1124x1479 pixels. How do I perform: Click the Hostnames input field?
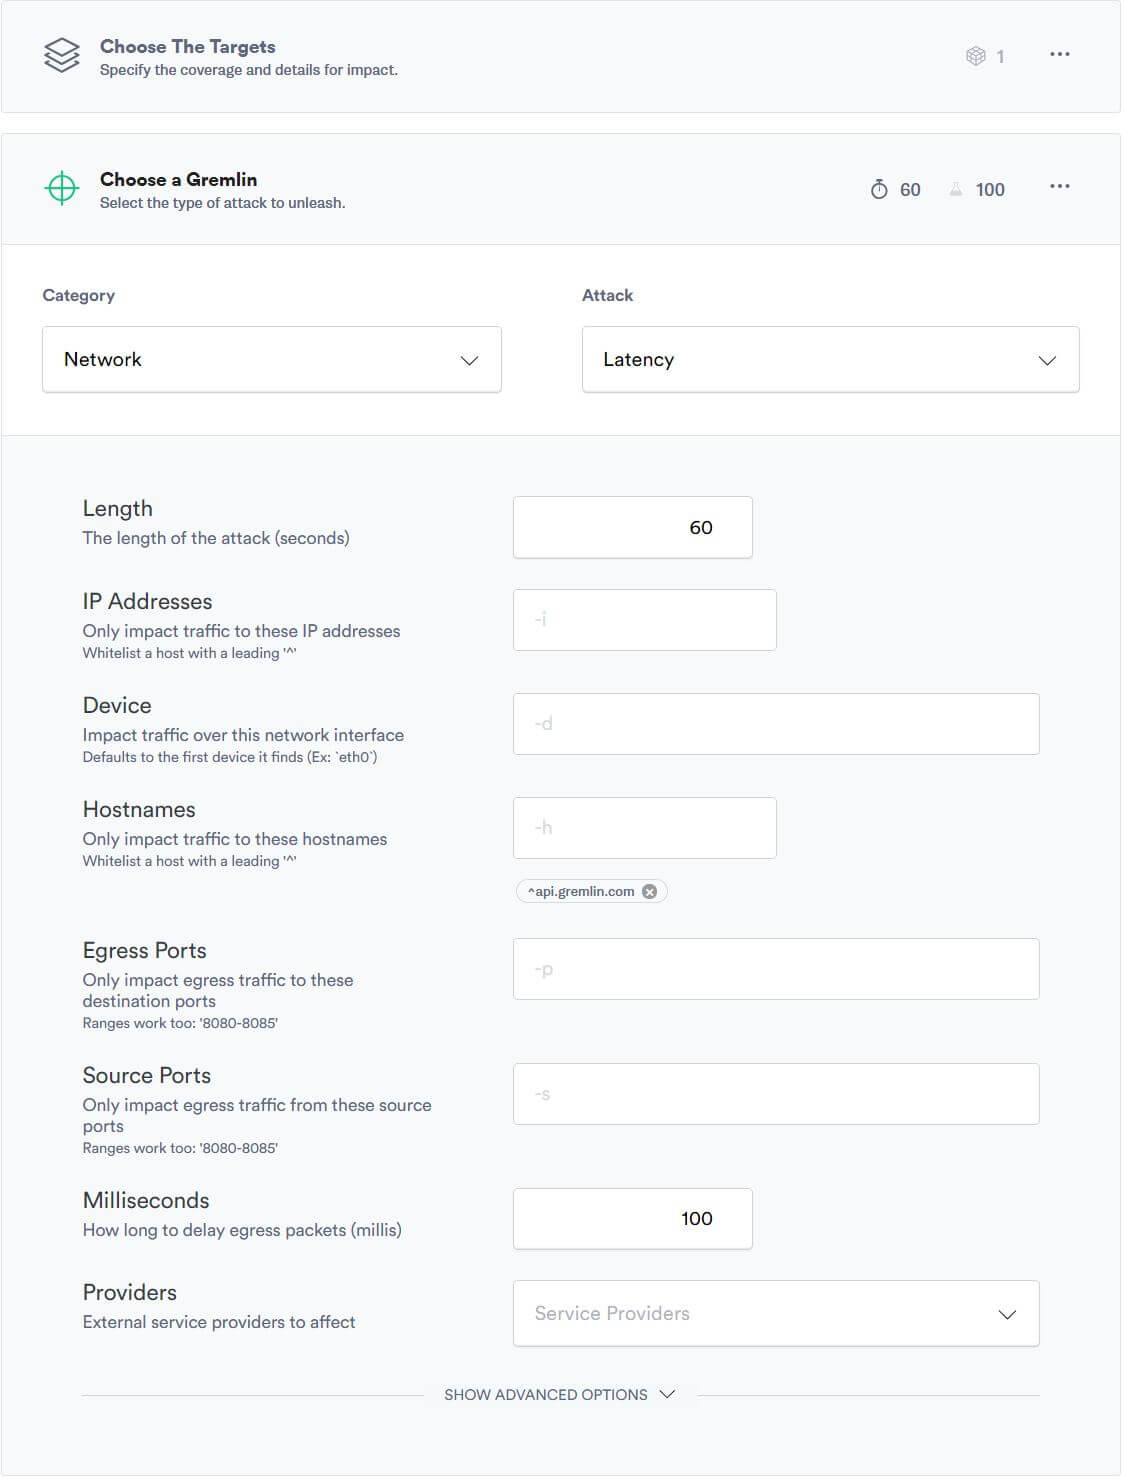tap(644, 827)
